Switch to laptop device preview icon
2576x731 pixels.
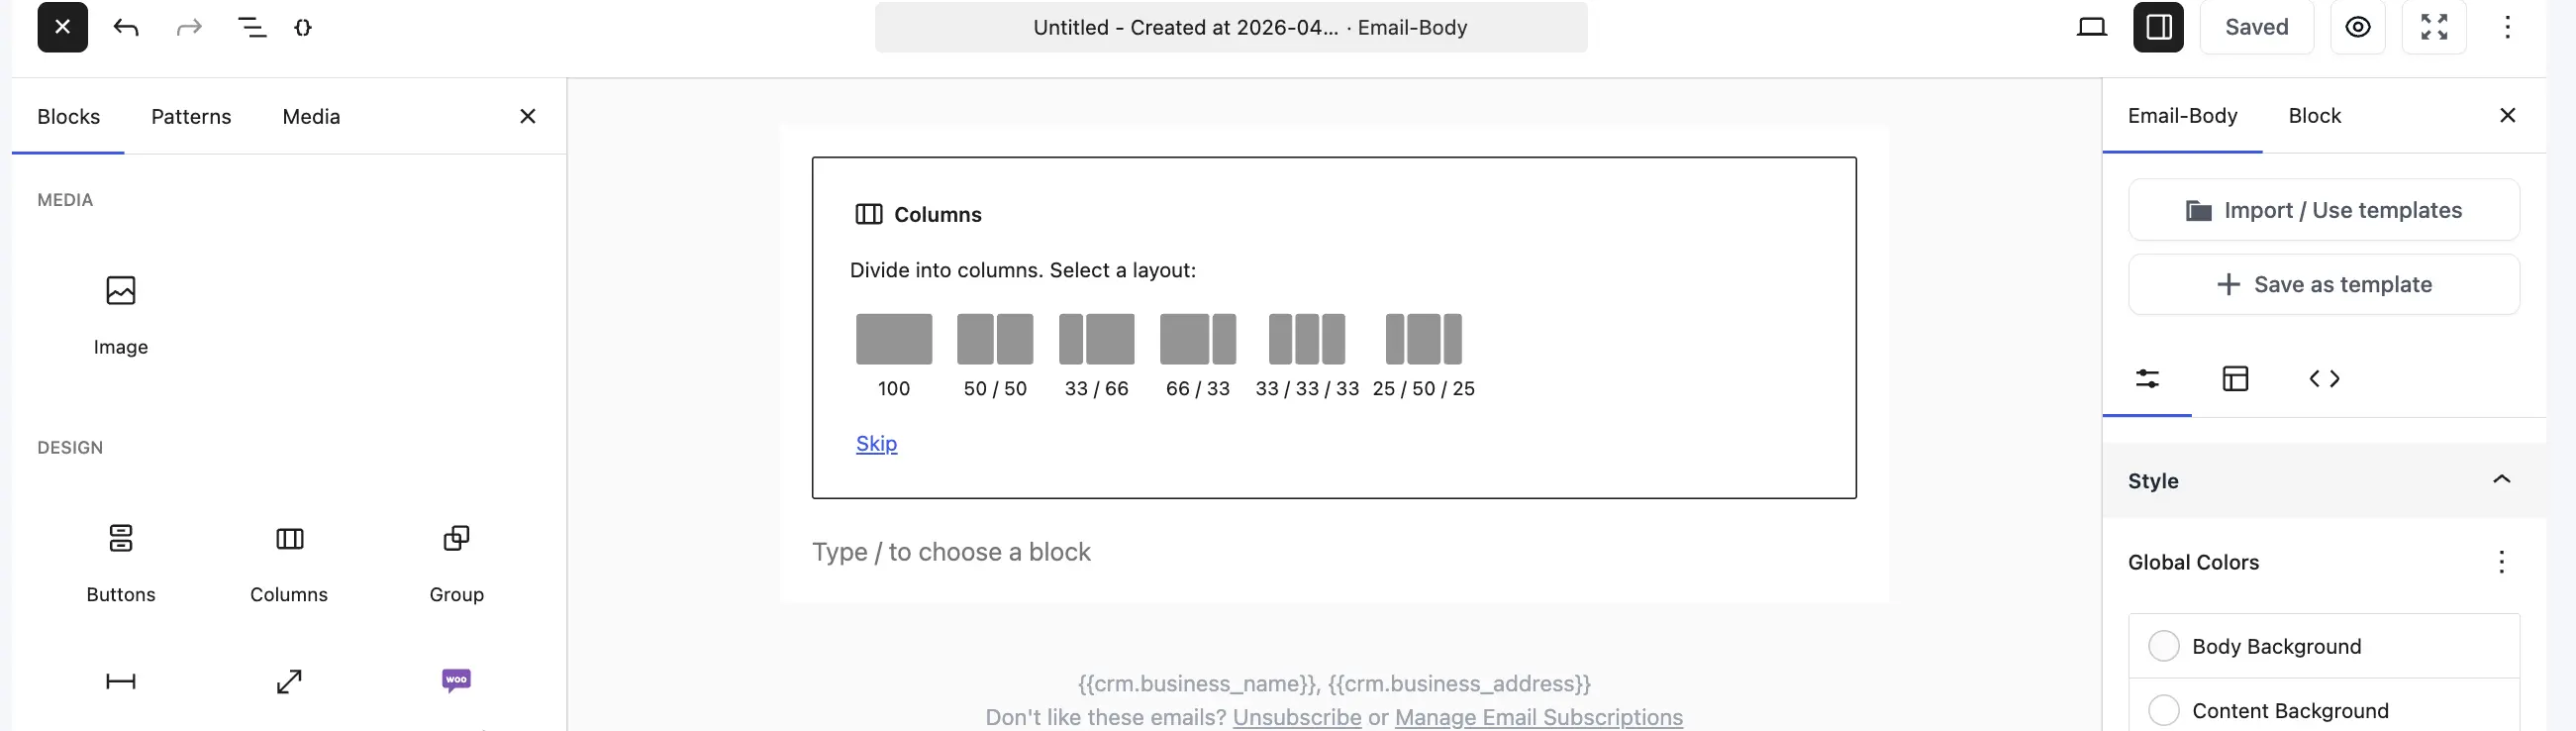[x=2091, y=27]
